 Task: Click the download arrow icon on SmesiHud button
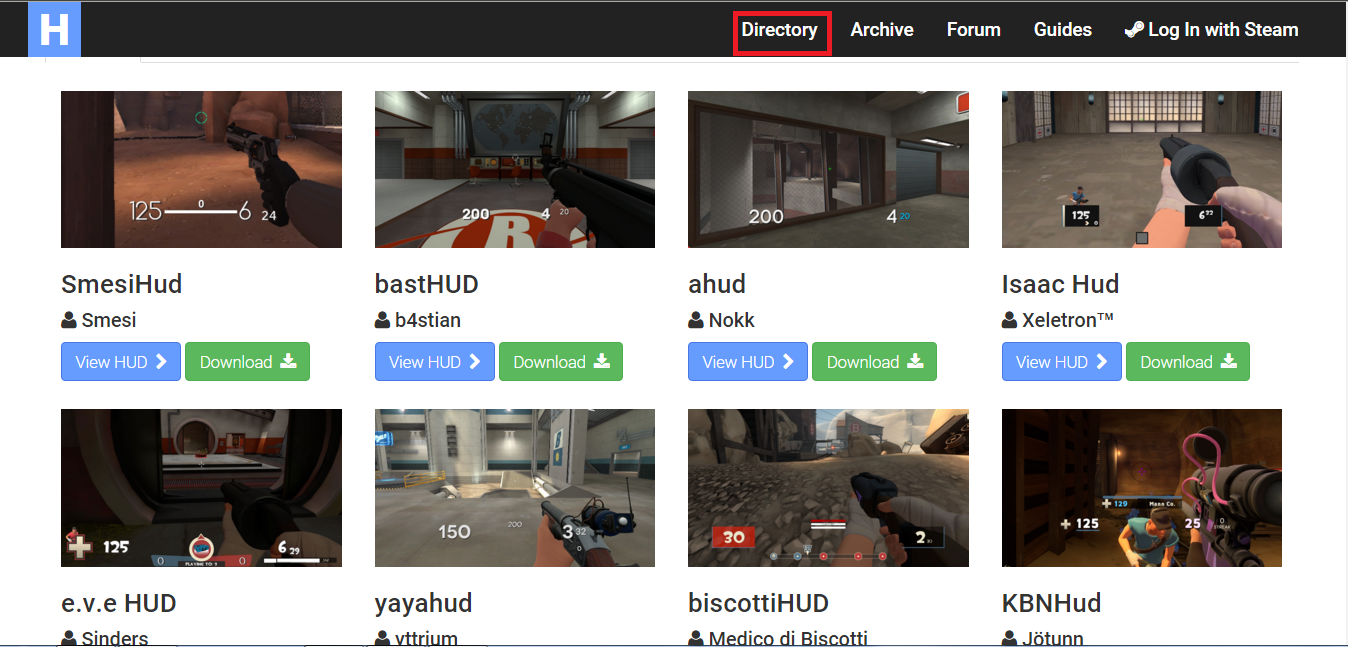coord(288,362)
